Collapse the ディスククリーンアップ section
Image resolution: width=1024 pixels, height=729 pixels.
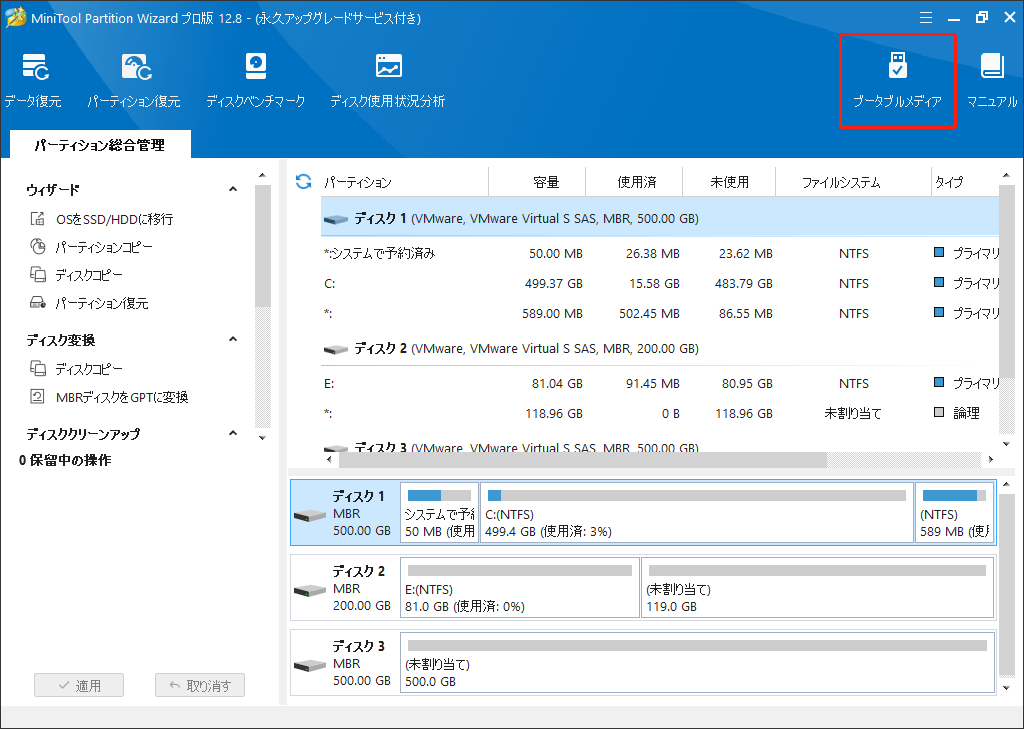(x=233, y=434)
